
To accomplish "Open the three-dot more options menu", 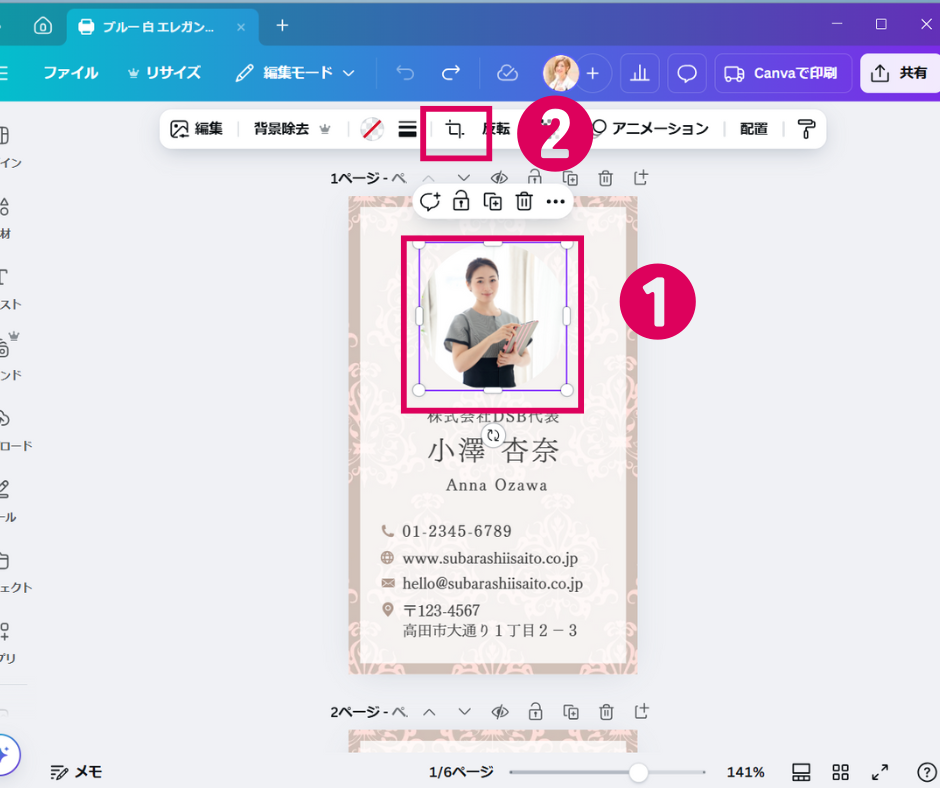I will coord(556,201).
